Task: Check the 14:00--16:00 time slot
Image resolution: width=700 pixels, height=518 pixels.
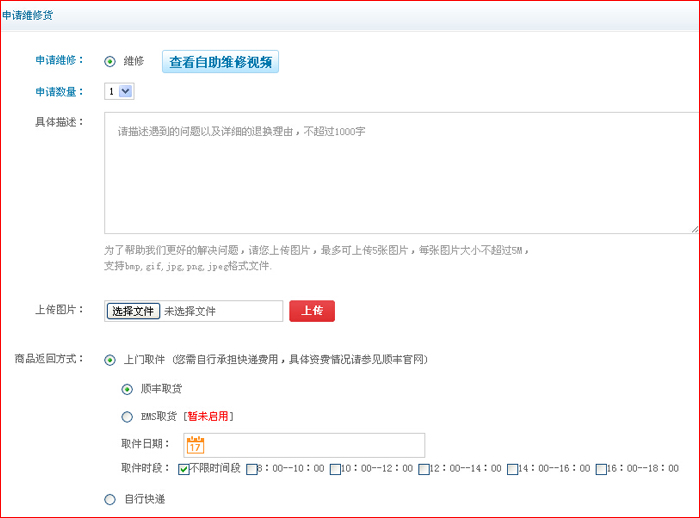Action: (512, 469)
